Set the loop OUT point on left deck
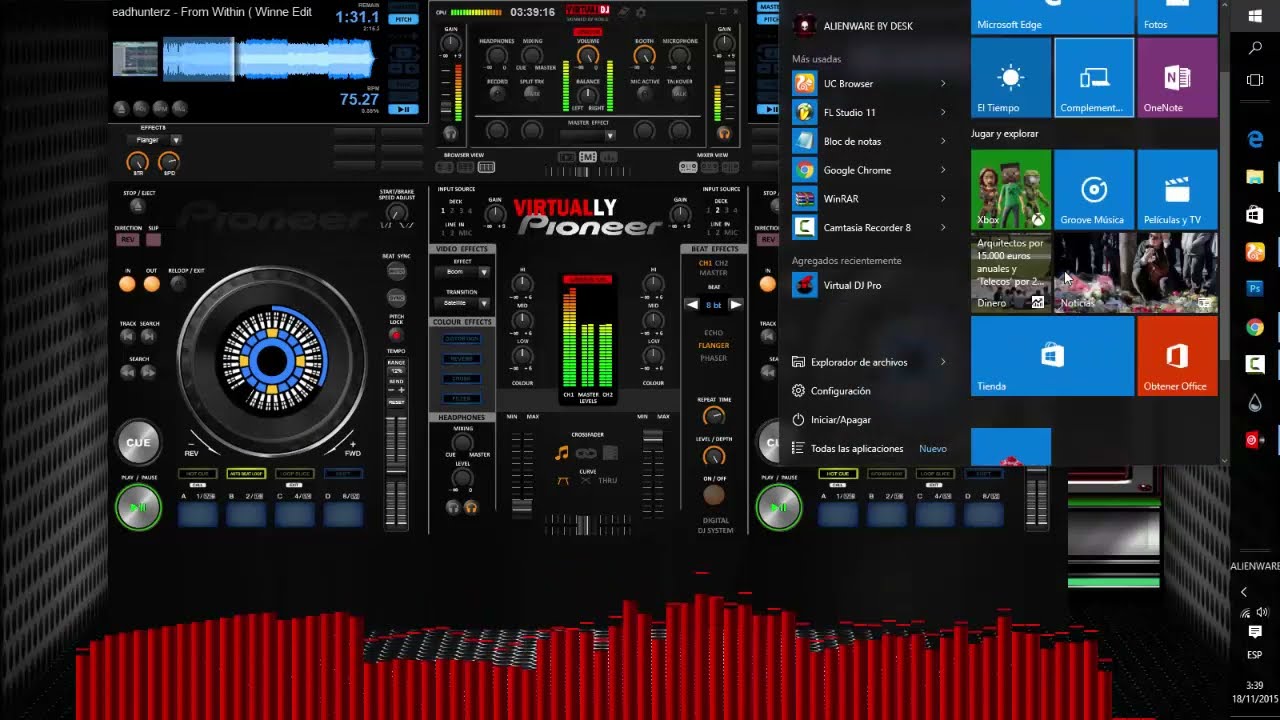Image resolution: width=1280 pixels, height=720 pixels. [151, 284]
